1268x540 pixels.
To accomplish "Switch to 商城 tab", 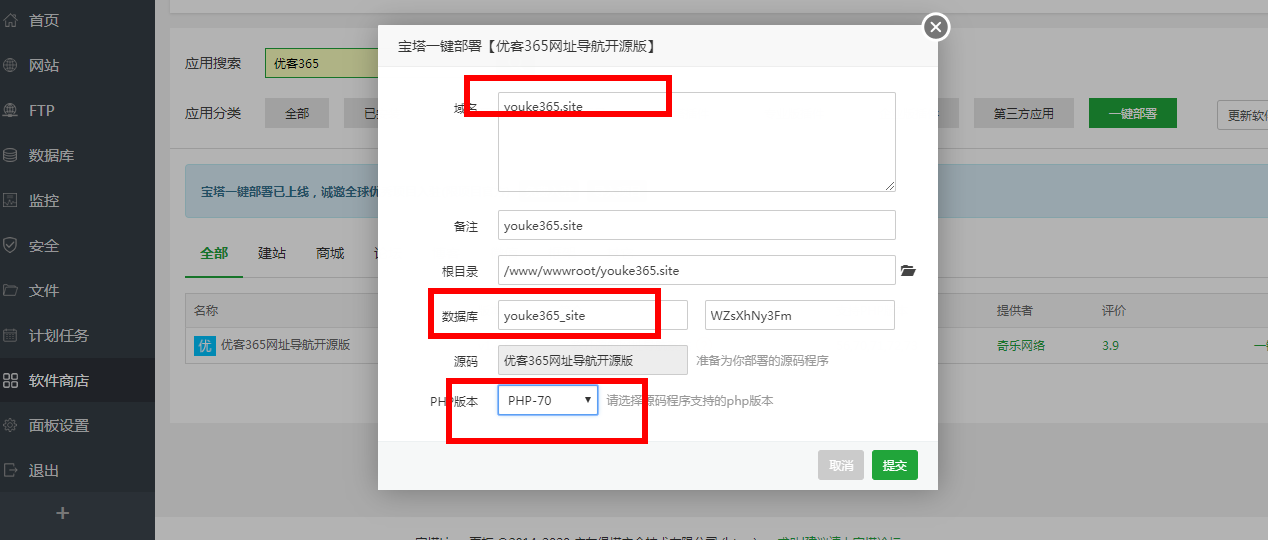I will point(330,253).
